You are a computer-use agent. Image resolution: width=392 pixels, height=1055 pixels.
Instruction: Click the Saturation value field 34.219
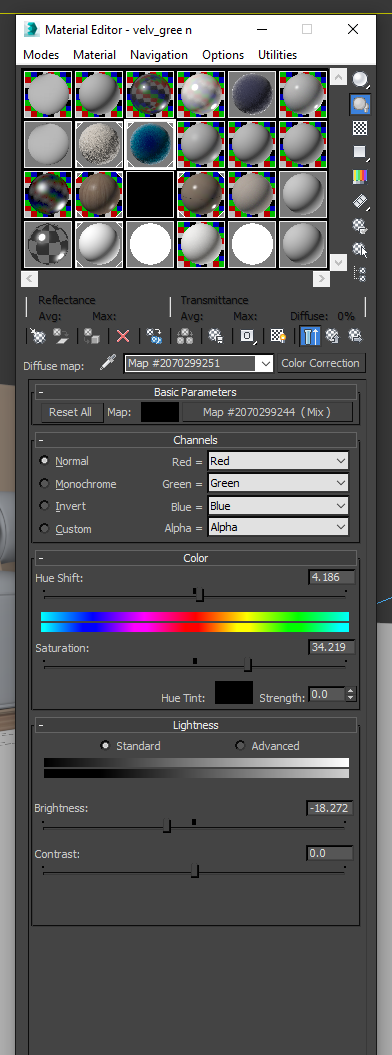[x=331, y=647]
